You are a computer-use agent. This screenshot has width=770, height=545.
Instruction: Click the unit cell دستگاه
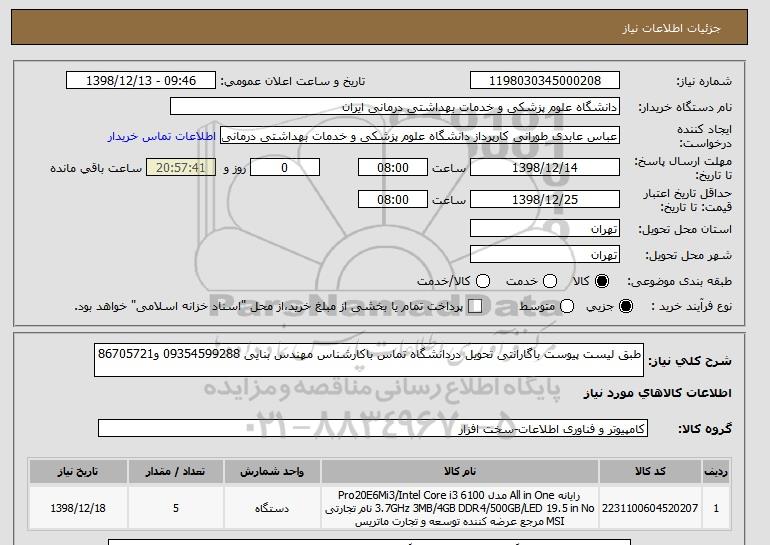[272, 508]
